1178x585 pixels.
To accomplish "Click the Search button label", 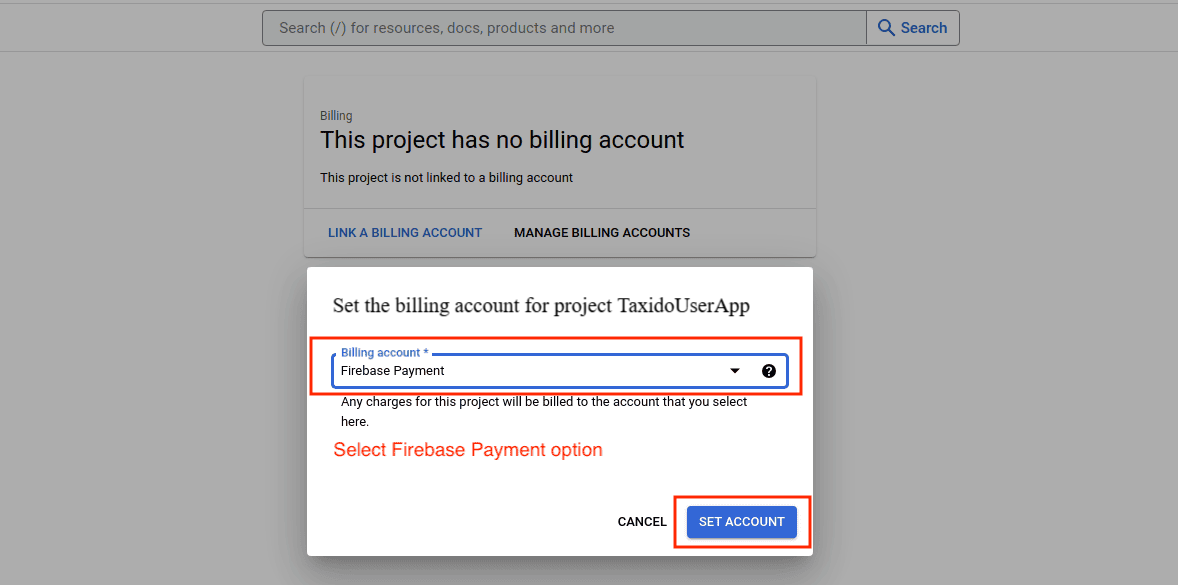I will (924, 28).
